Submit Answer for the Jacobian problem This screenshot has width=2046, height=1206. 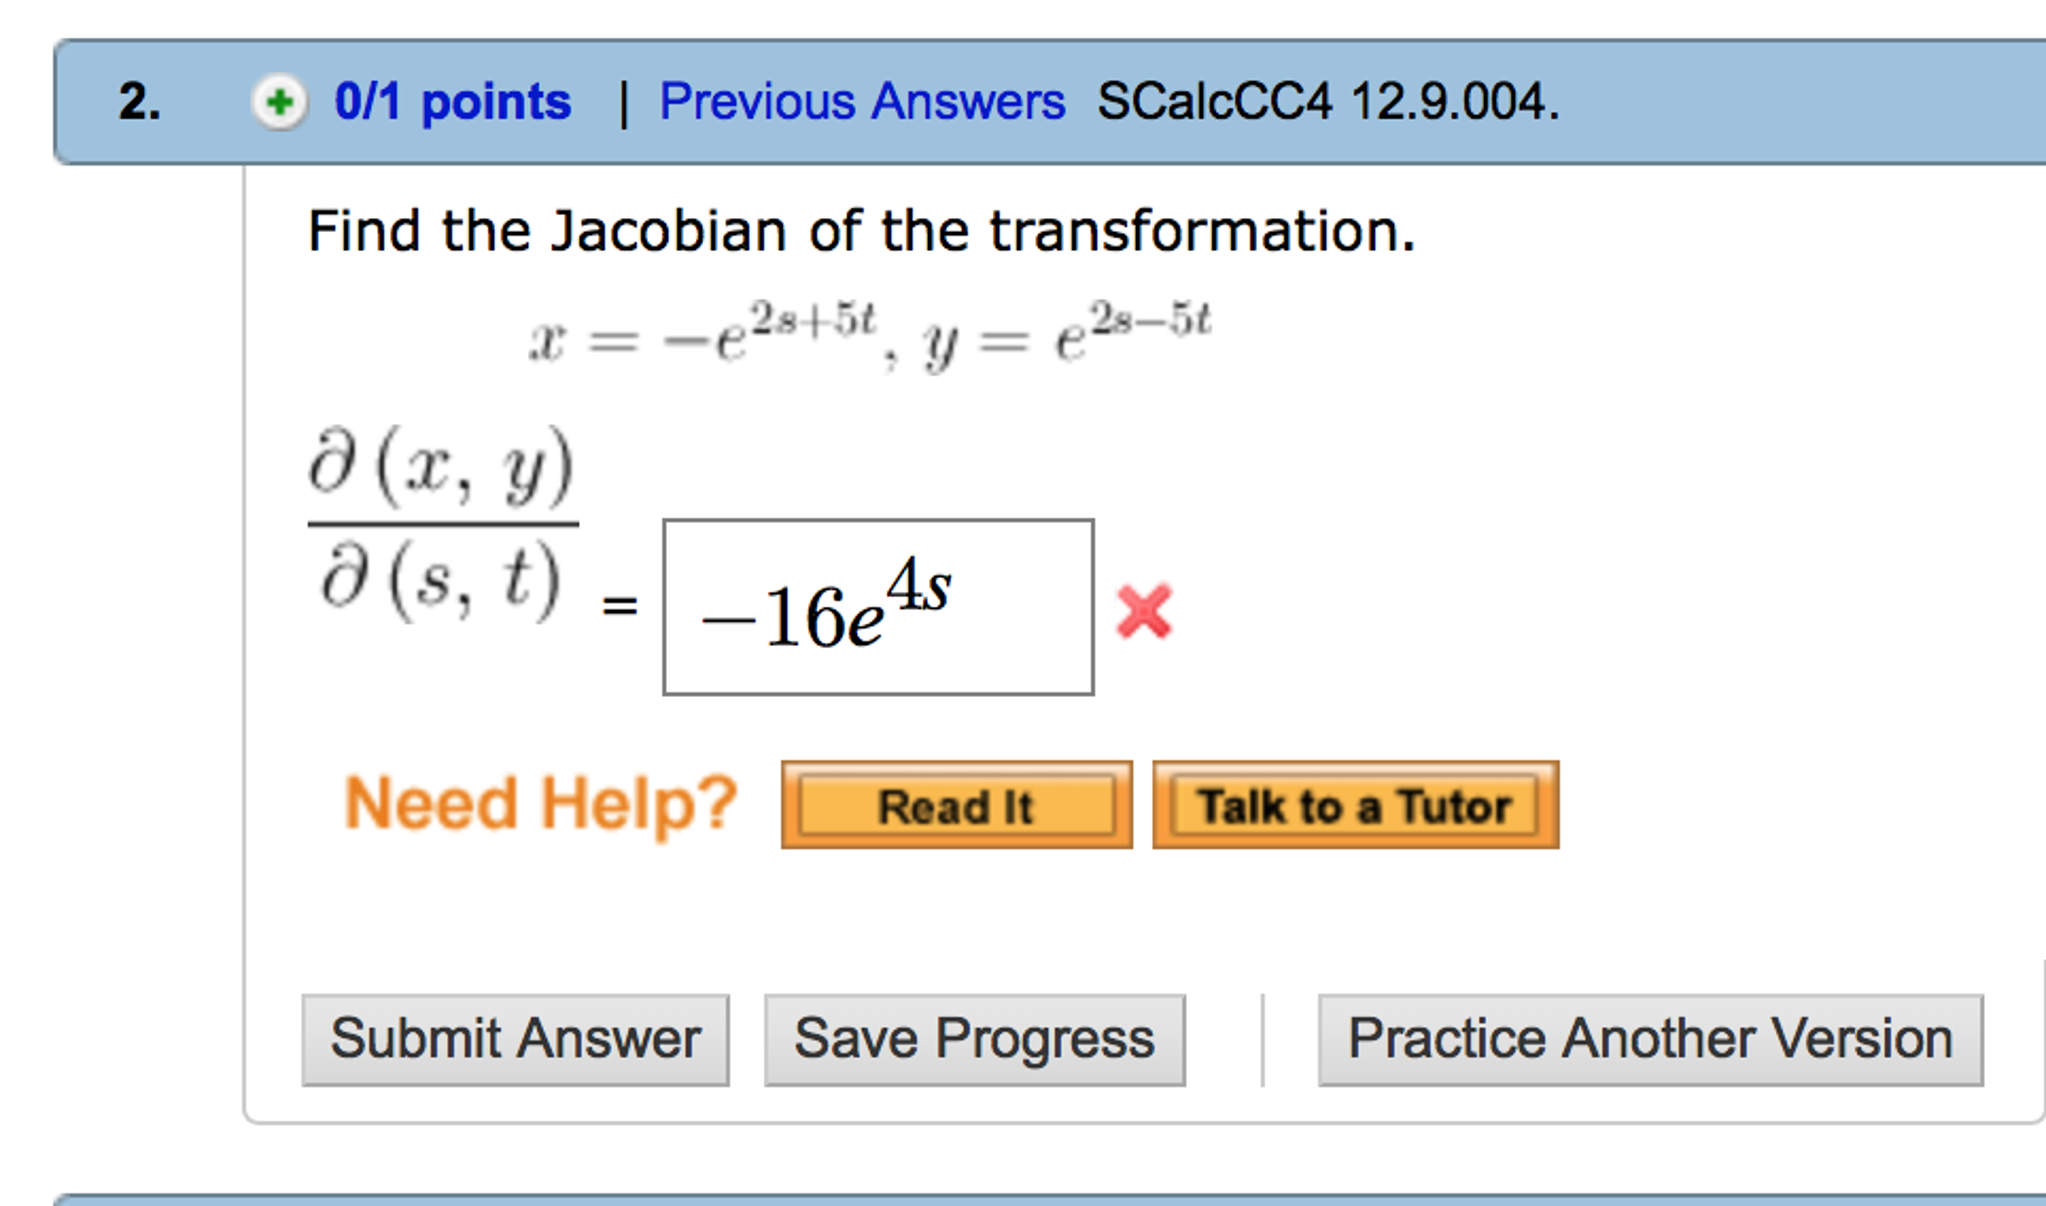514,1038
